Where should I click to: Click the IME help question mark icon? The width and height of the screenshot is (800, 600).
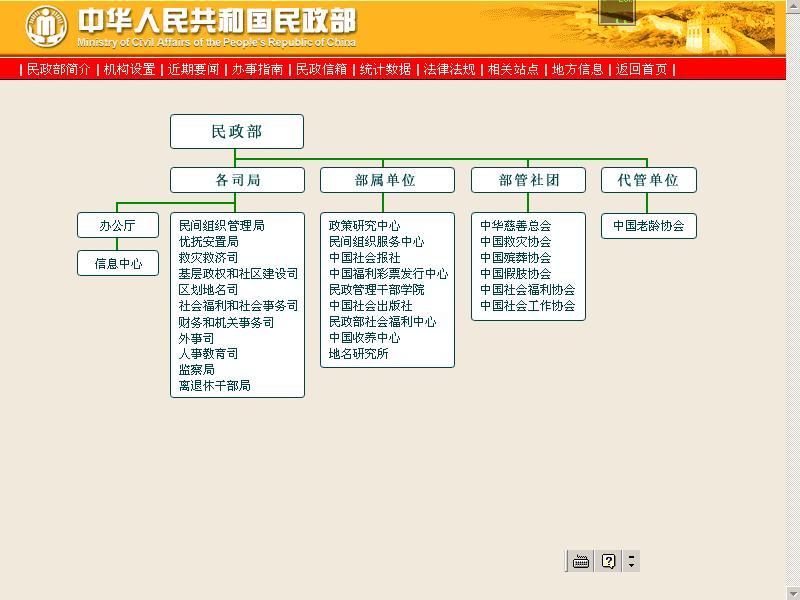point(608,561)
